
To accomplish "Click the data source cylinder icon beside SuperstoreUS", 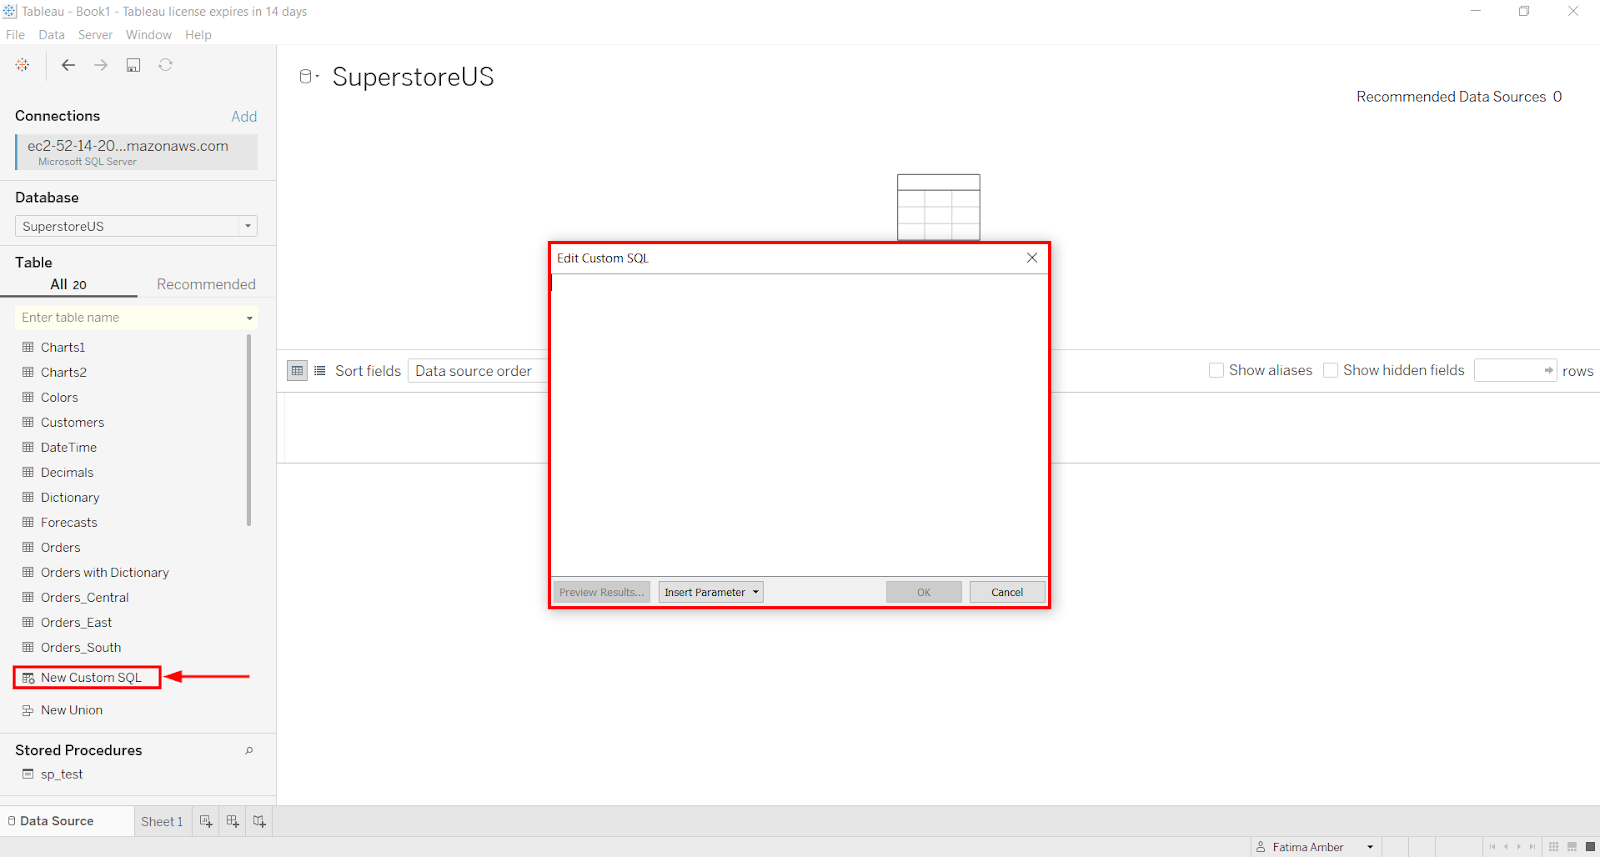I will coord(305,77).
